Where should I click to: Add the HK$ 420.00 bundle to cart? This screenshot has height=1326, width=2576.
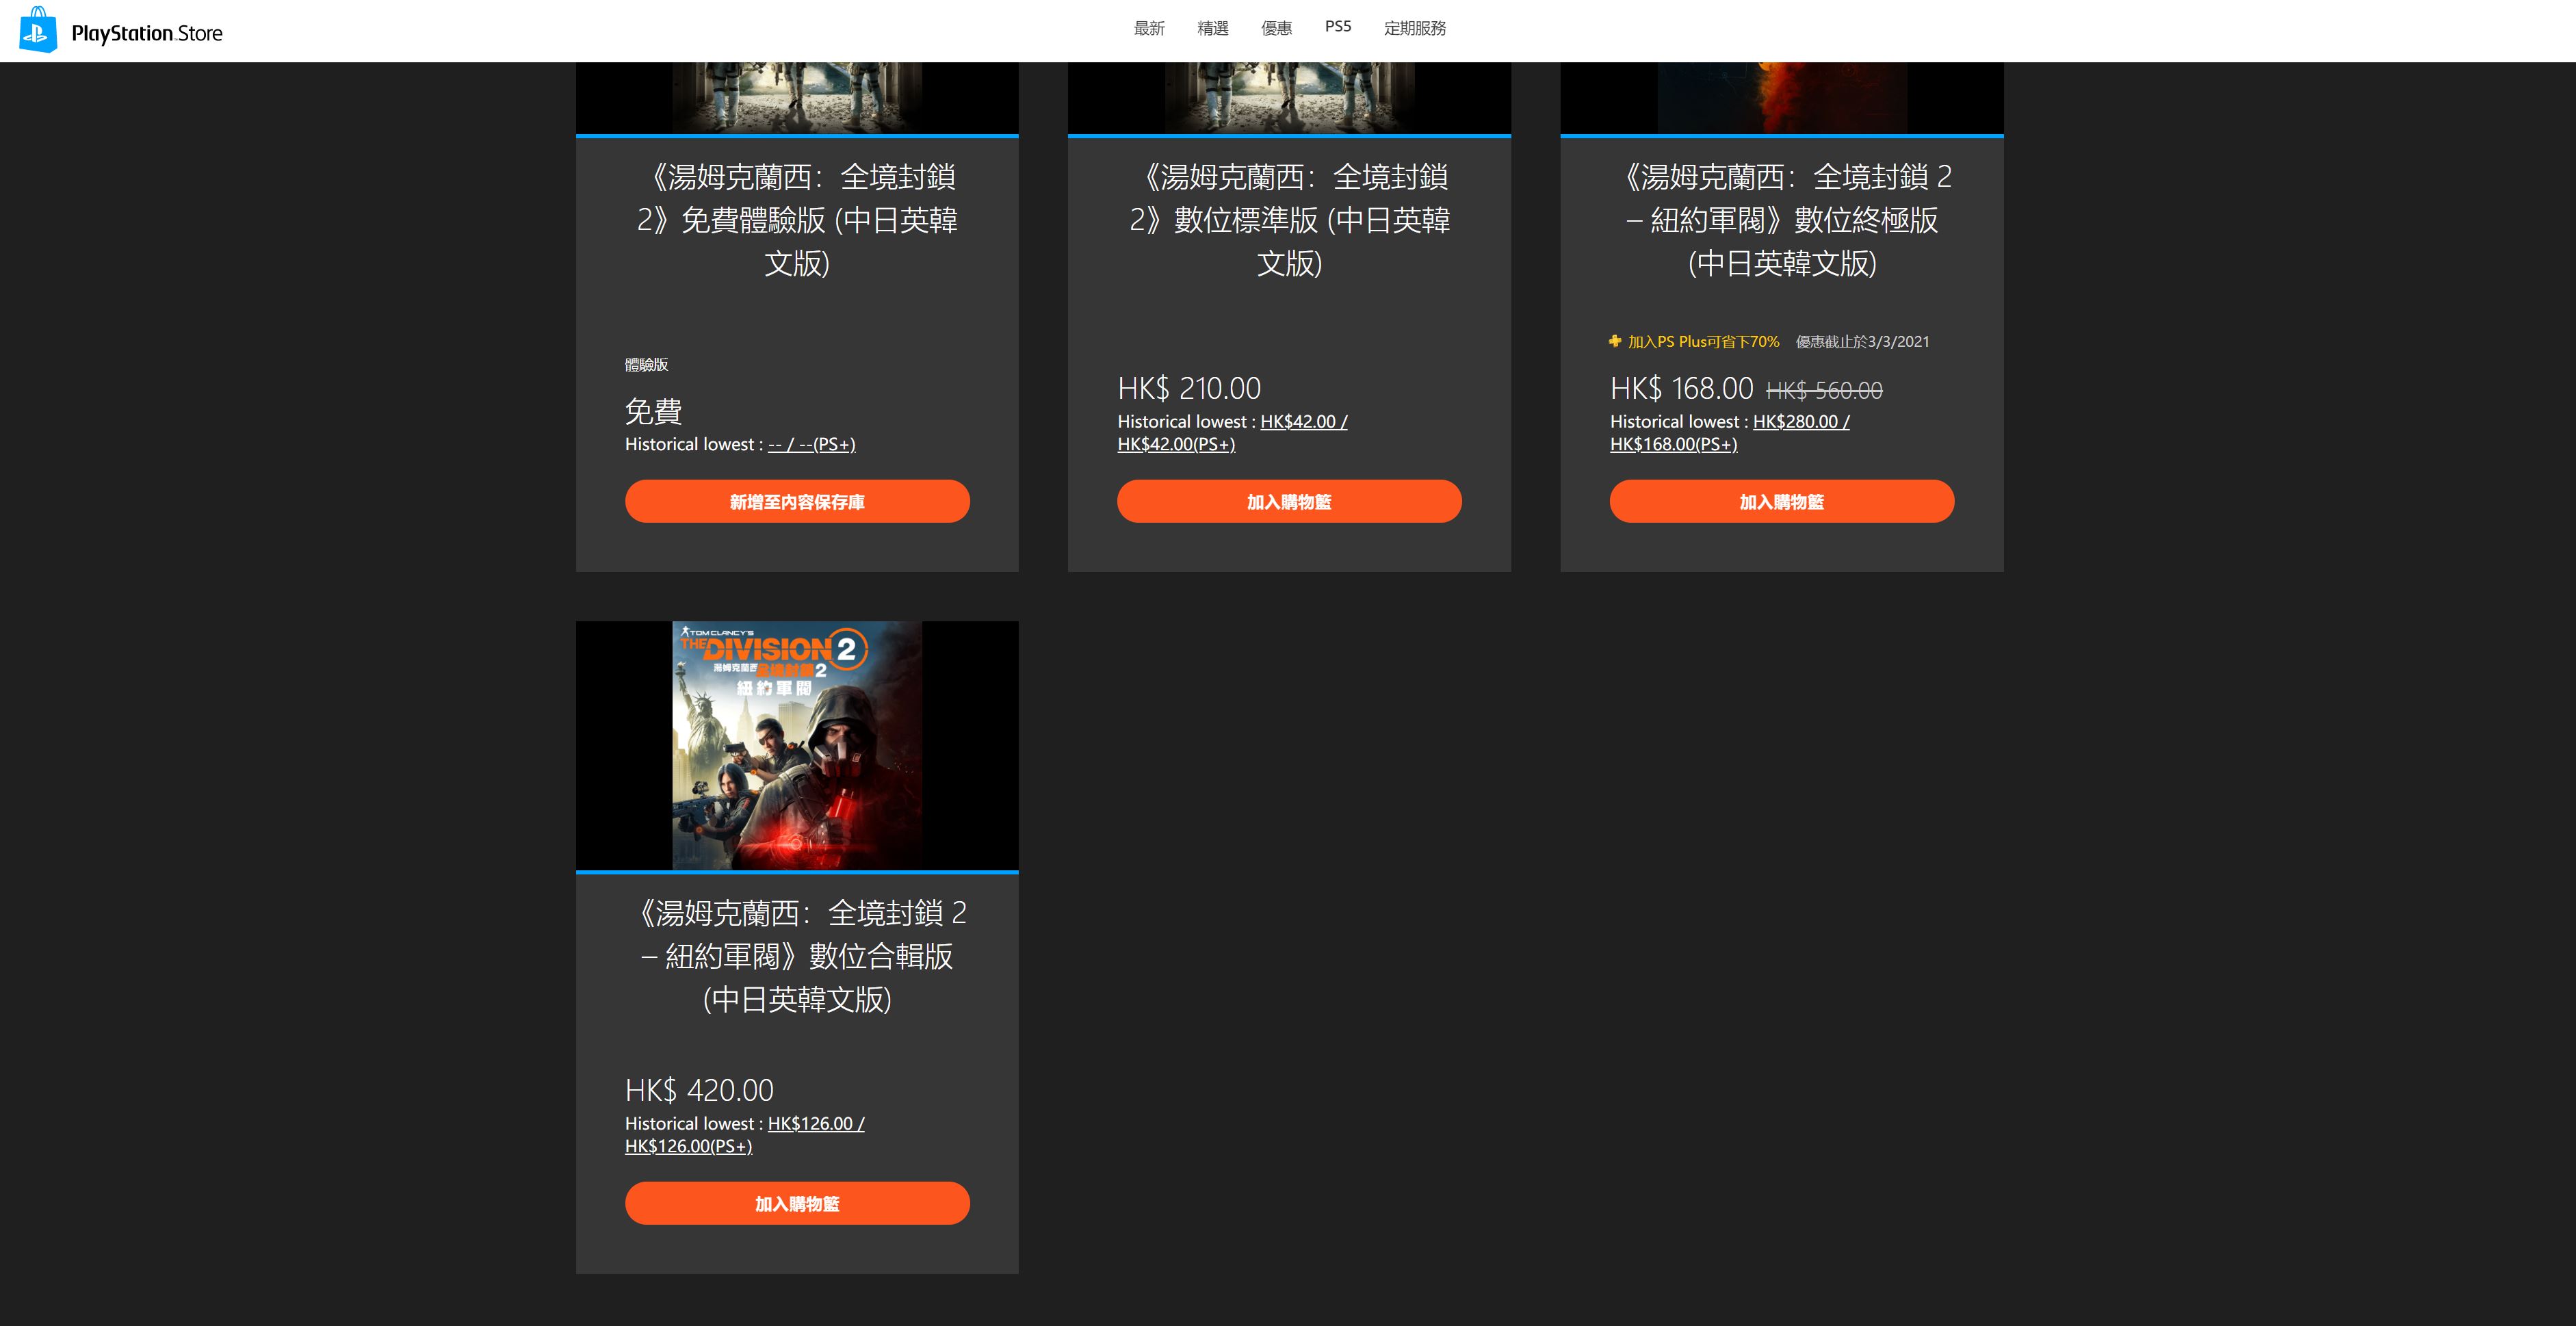point(796,1203)
